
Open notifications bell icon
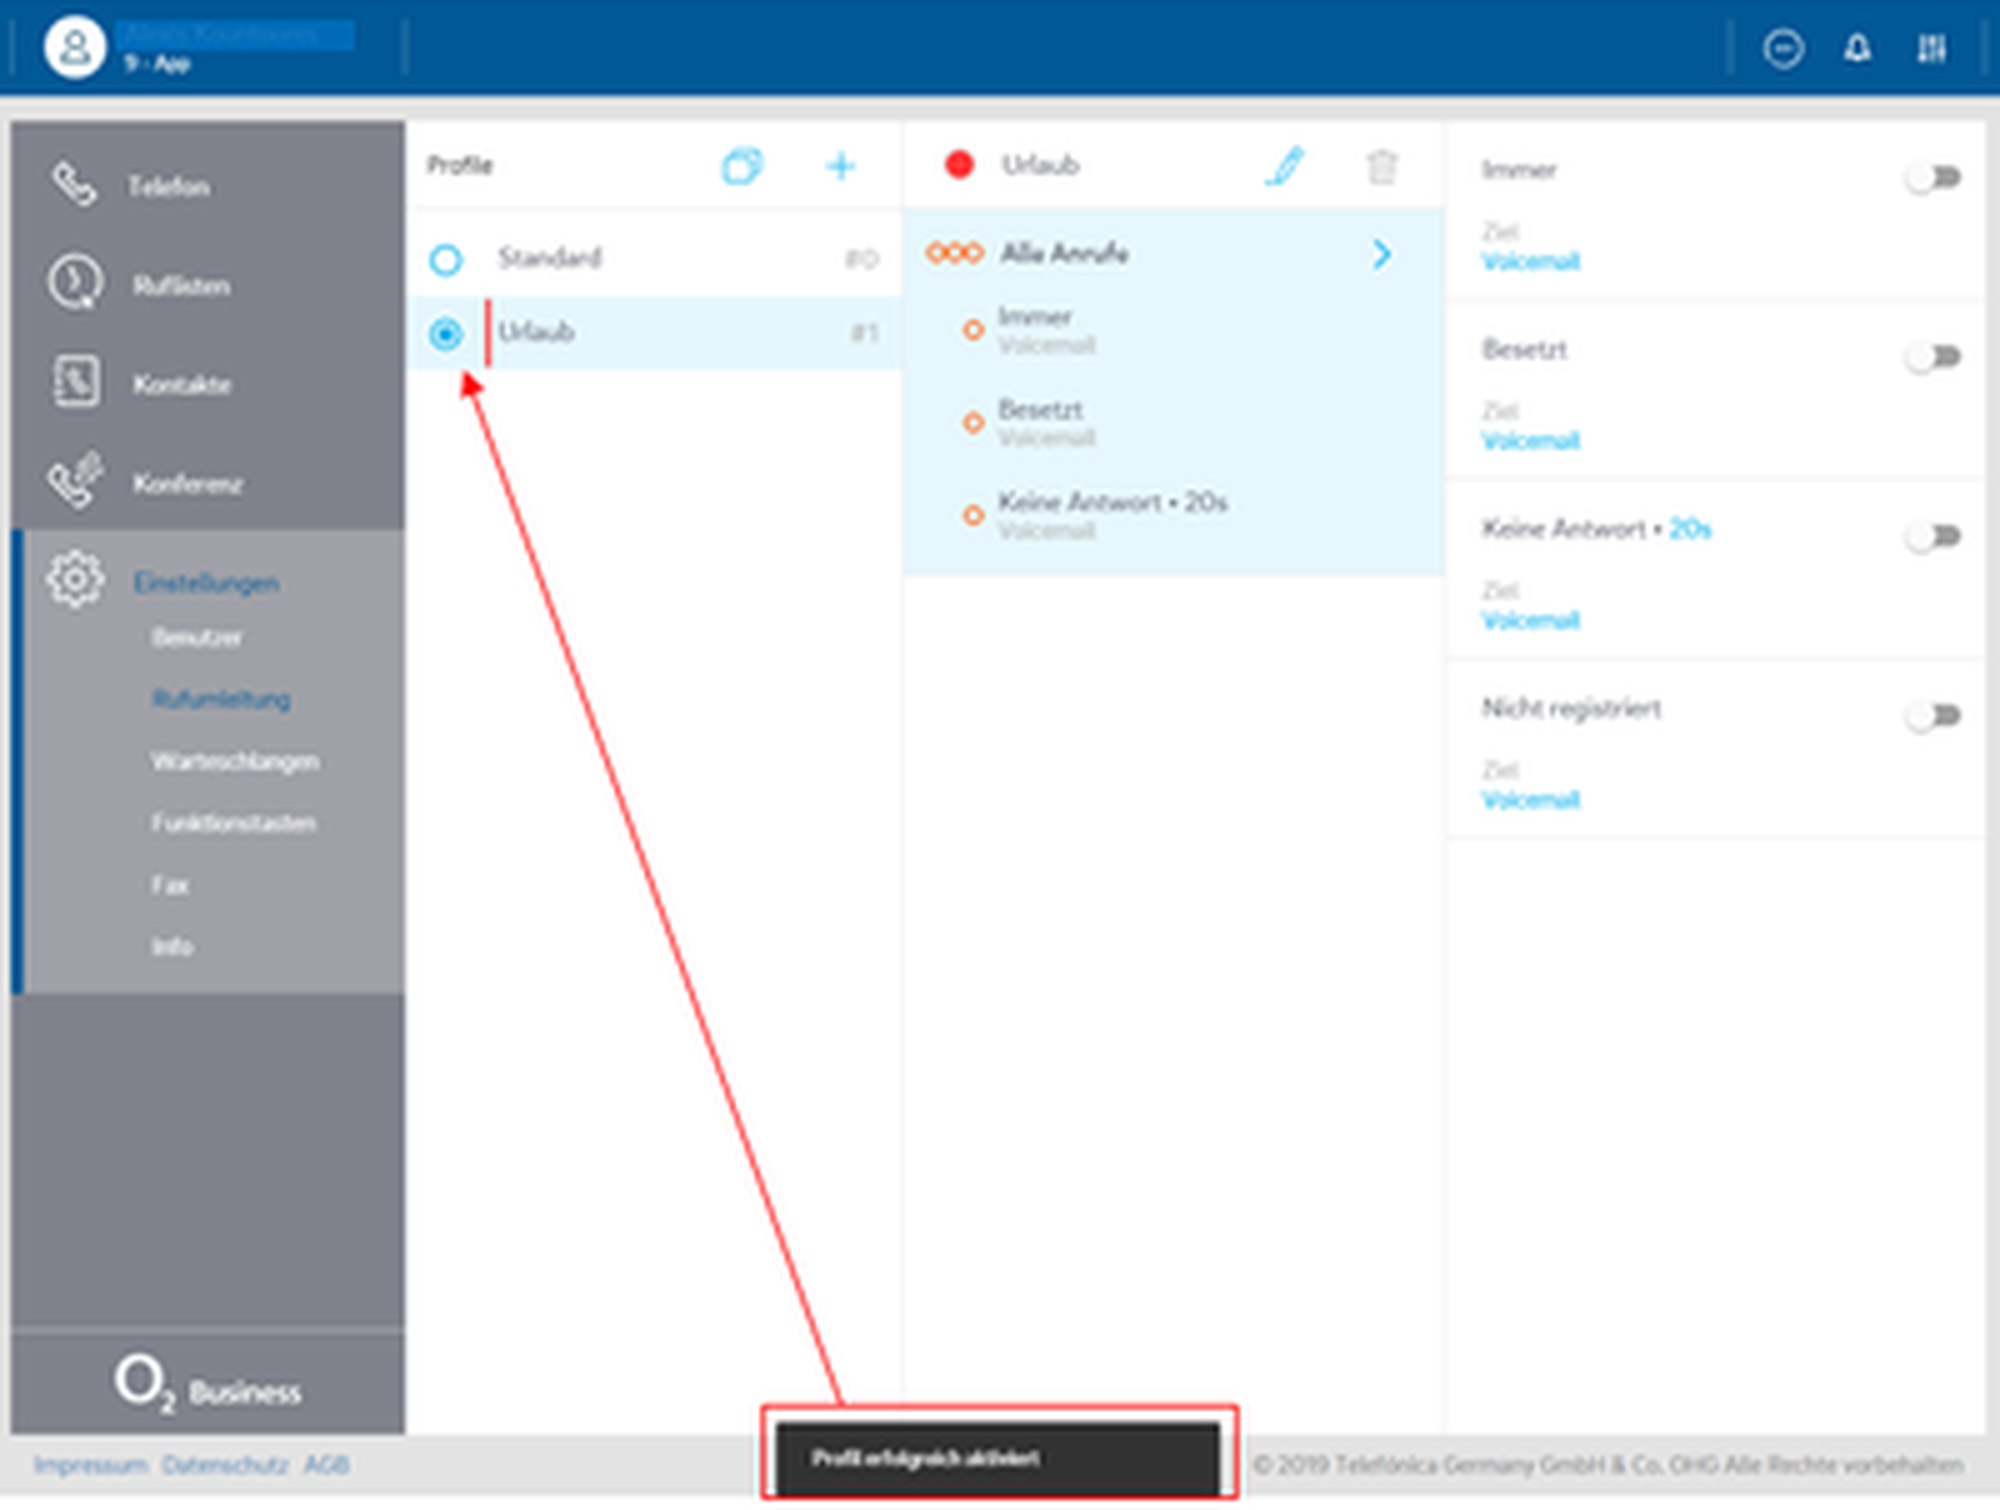click(x=1857, y=48)
